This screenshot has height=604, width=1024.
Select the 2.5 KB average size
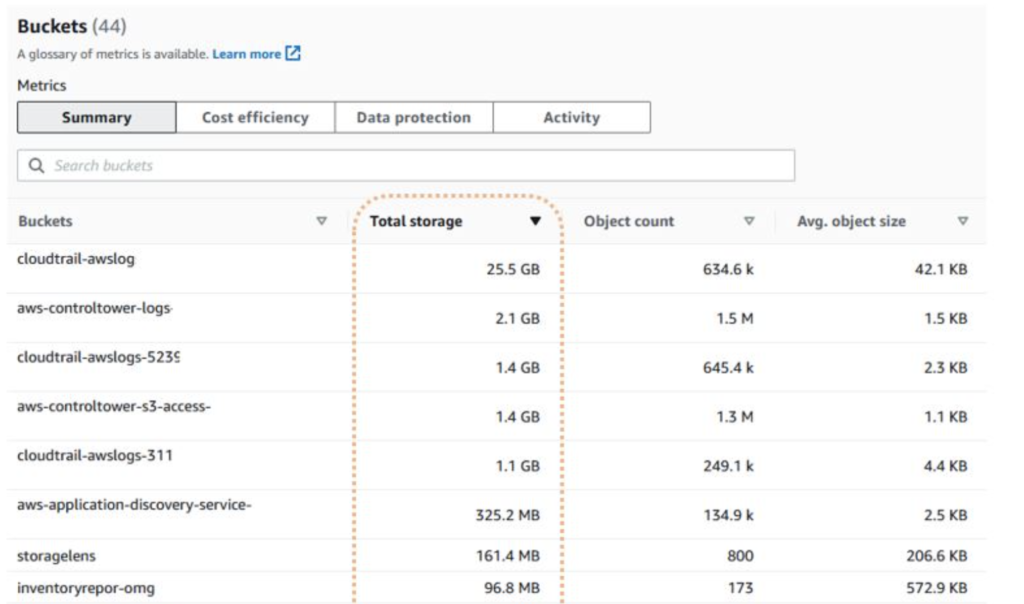click(946, 515)
